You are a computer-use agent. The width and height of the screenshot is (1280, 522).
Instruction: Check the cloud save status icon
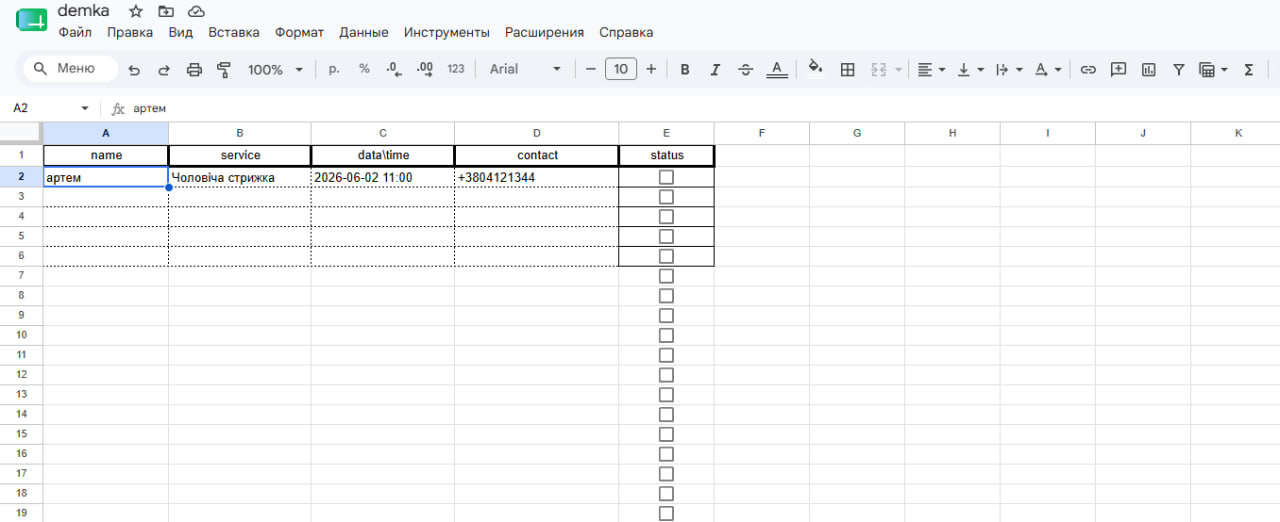[196, 11]
